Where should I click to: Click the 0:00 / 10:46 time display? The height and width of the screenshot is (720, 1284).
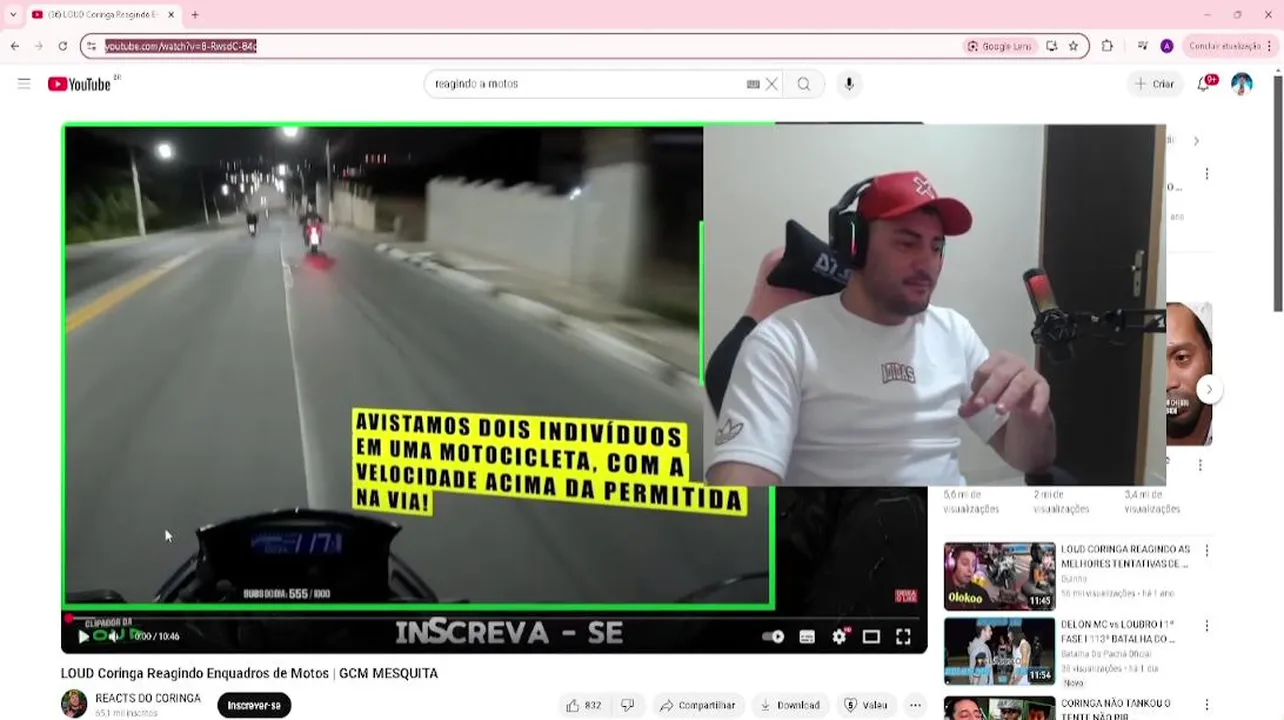coord(157,636)
